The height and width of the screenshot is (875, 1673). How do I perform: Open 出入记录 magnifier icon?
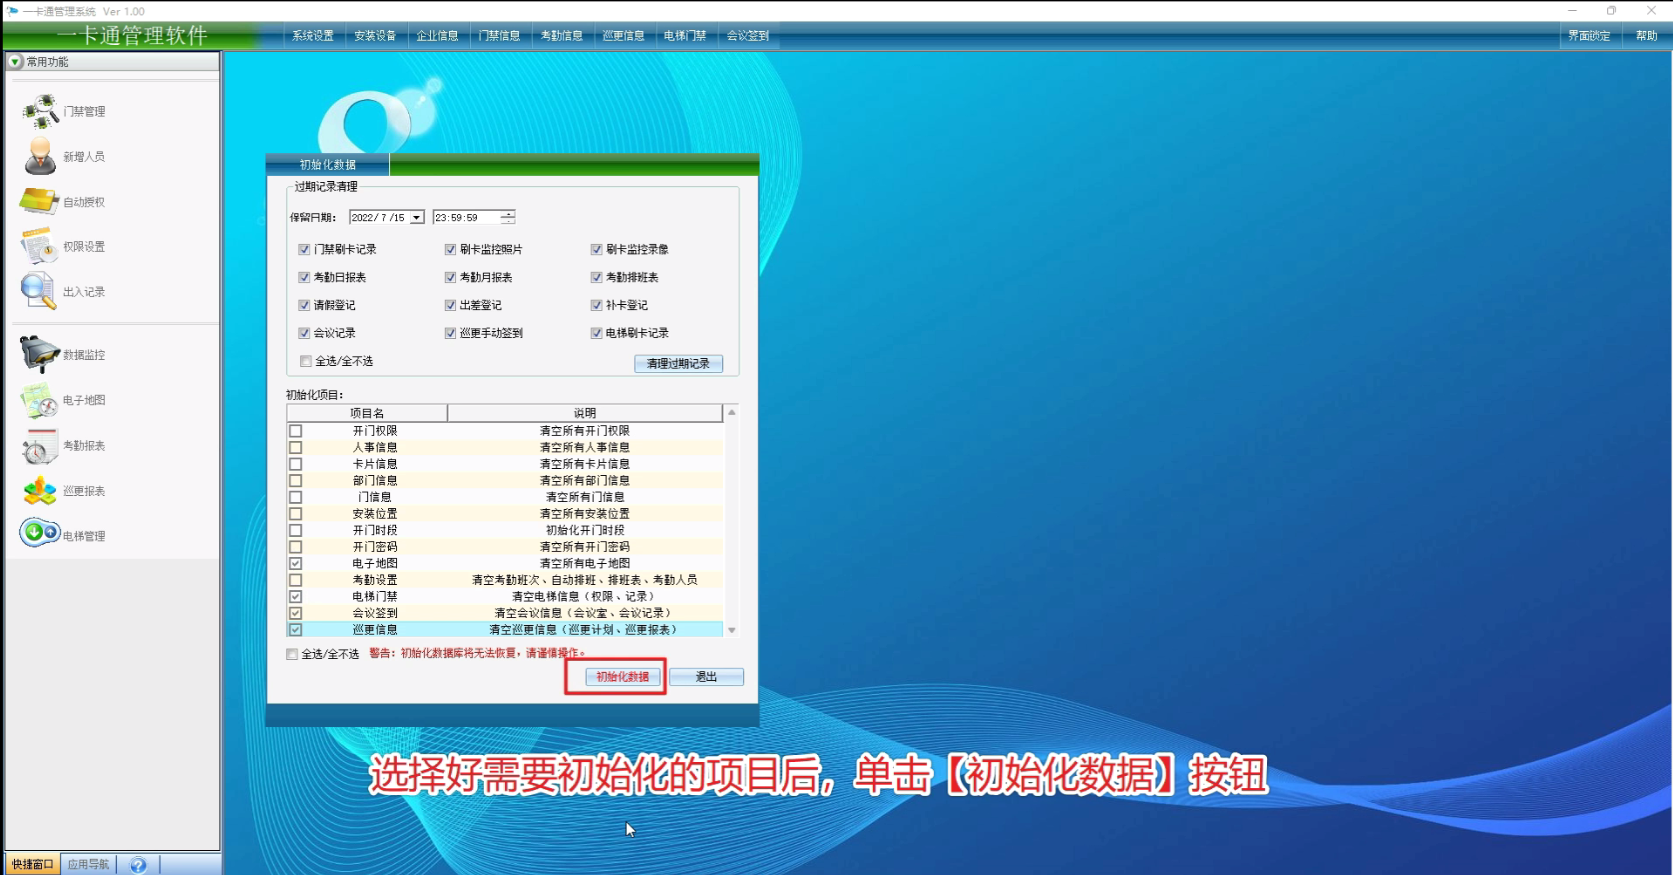tap(40, 291)
